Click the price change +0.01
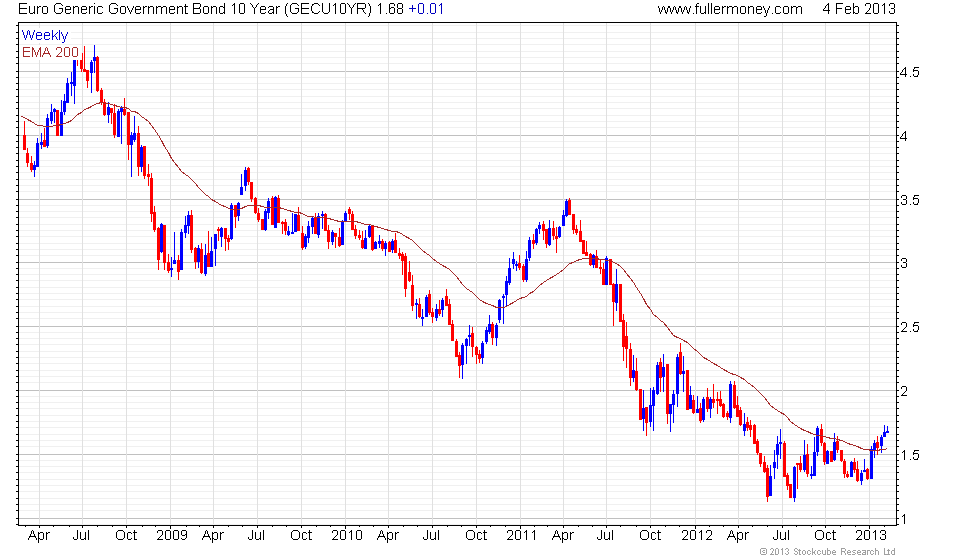The height and width of the screenshot is (560, 980). pos(426,9)
